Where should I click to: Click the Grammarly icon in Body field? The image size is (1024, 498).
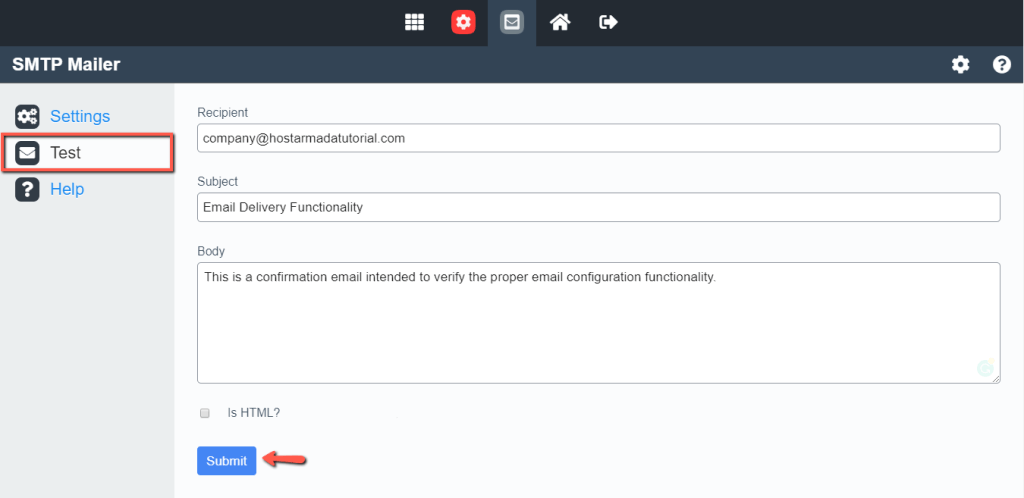985,367
